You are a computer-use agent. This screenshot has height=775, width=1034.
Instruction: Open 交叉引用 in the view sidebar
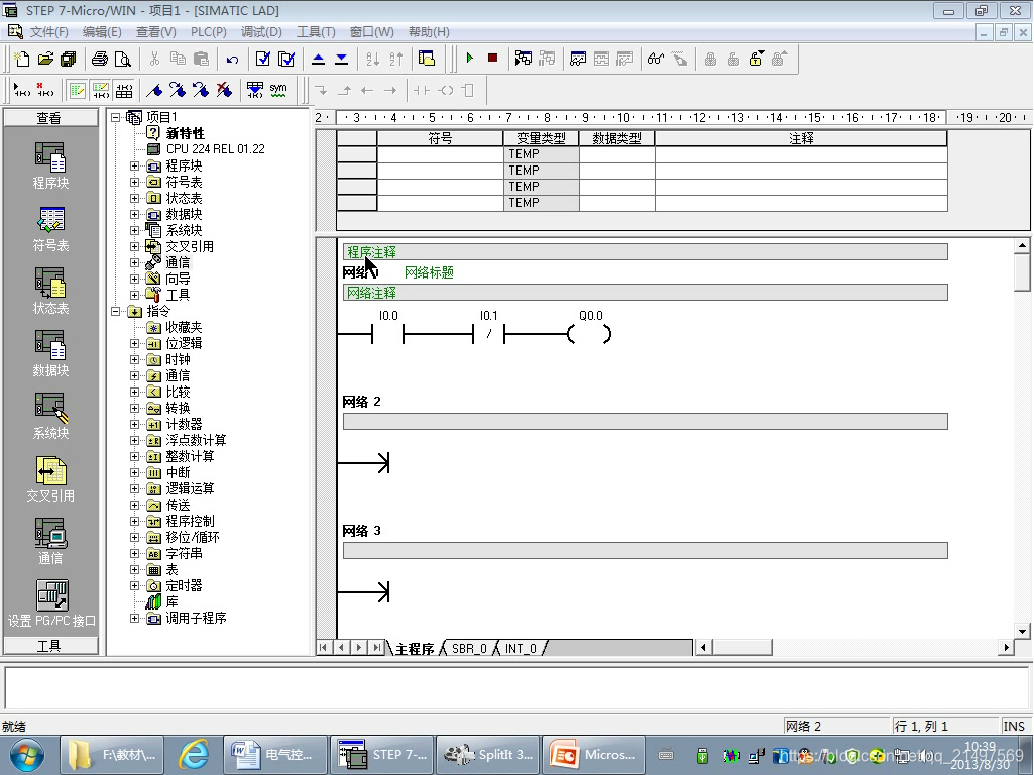coord(51,479)
